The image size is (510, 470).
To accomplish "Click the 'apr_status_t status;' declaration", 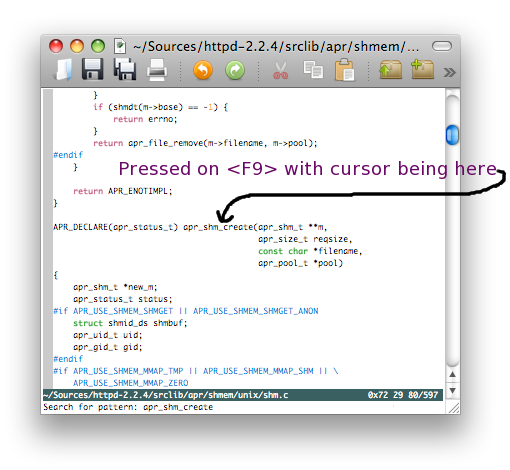I will [x=123, y=299].
